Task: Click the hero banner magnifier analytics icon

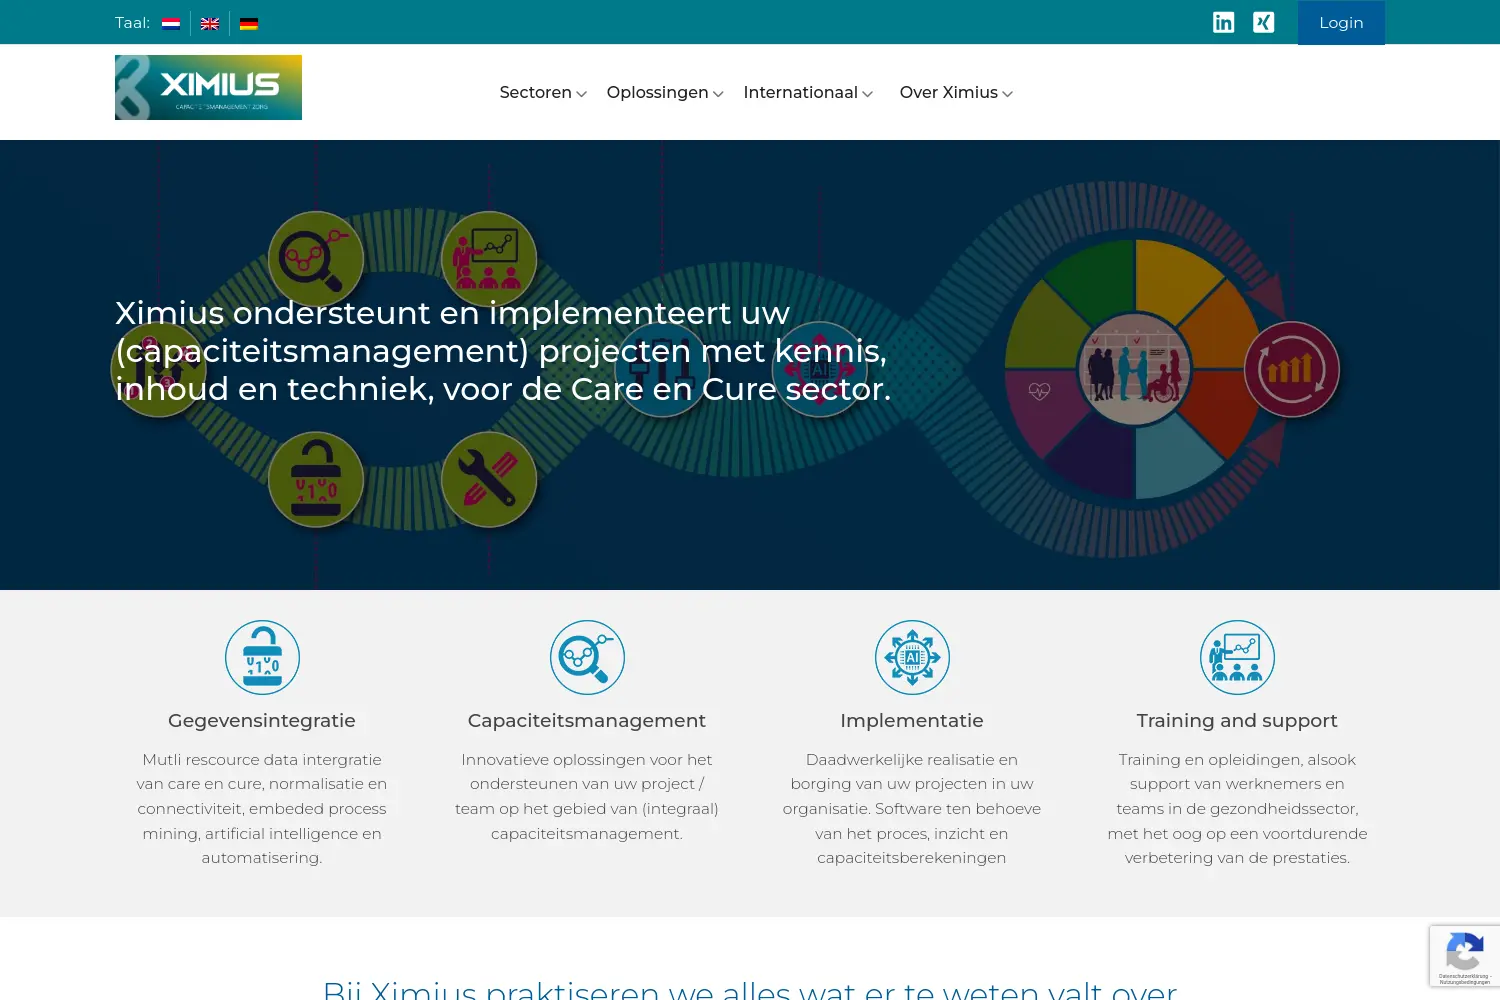Action: coord(315,259)
